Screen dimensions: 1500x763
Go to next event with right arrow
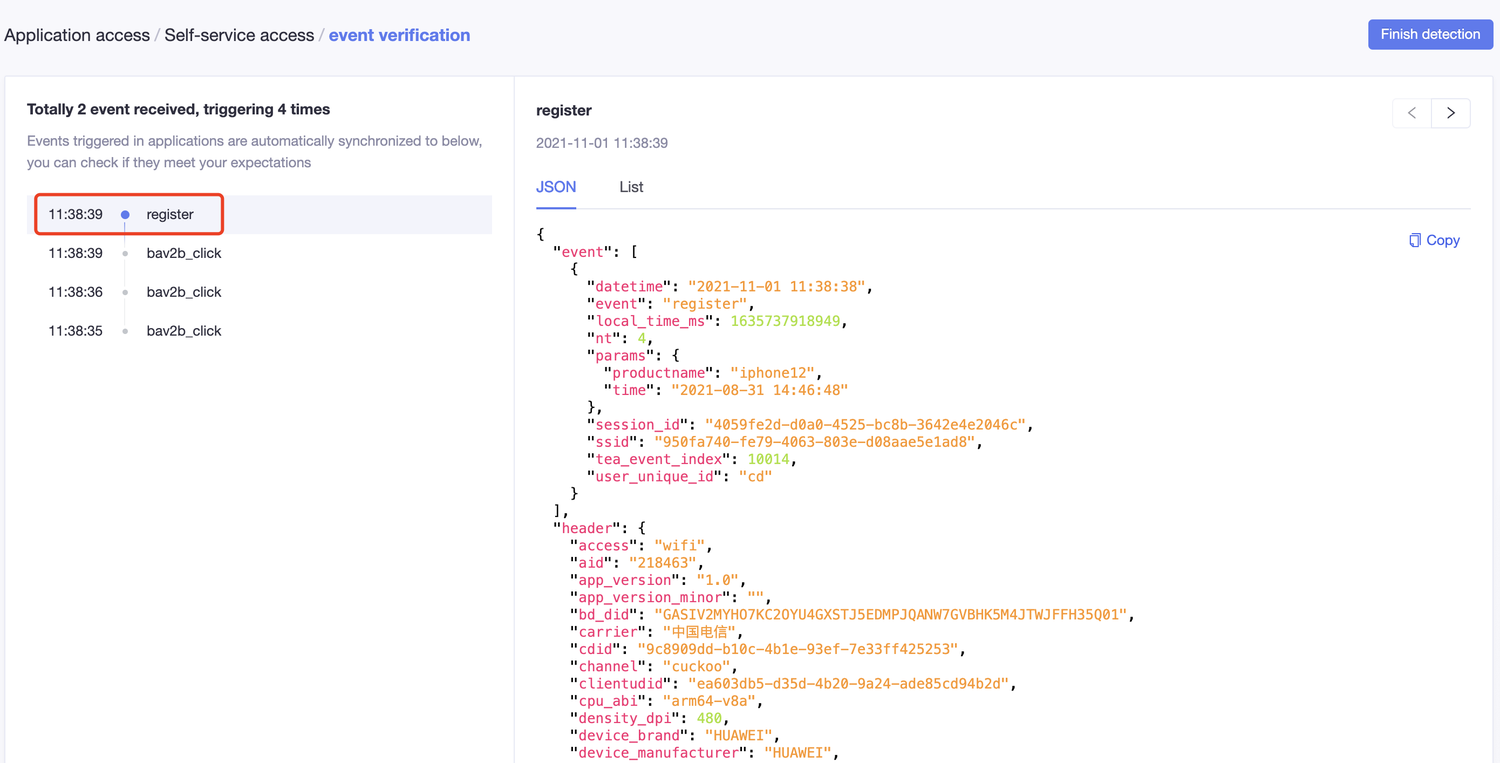1450,113
